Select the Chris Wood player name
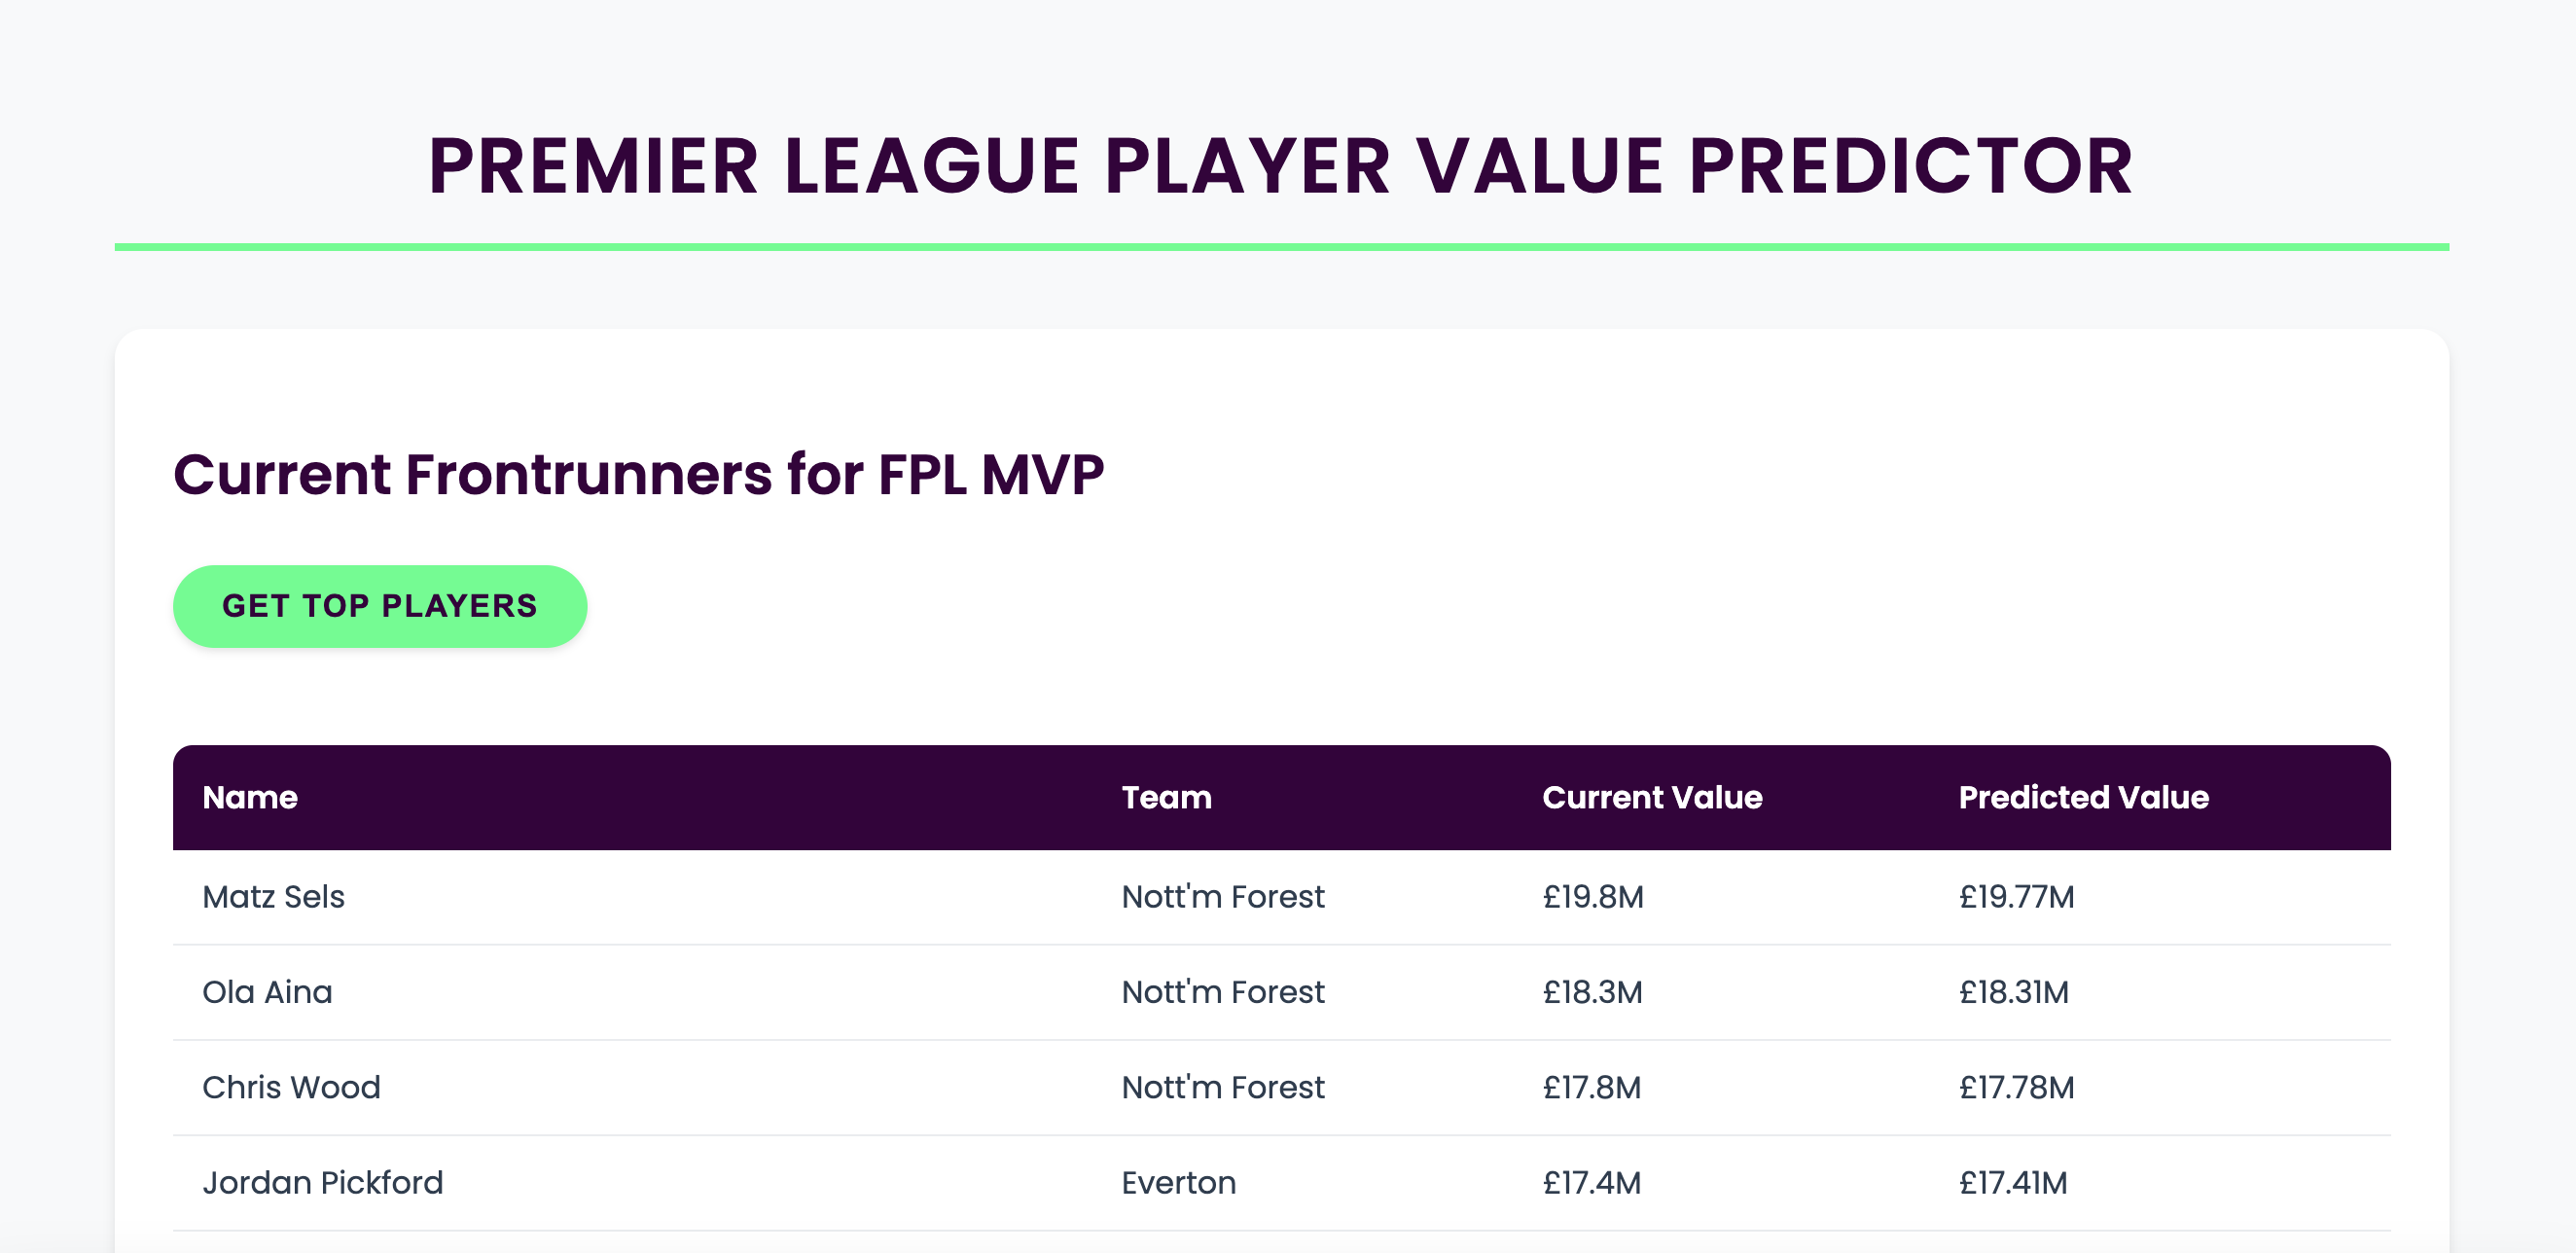The image size is (2576, 1253). coord(291,1087)
